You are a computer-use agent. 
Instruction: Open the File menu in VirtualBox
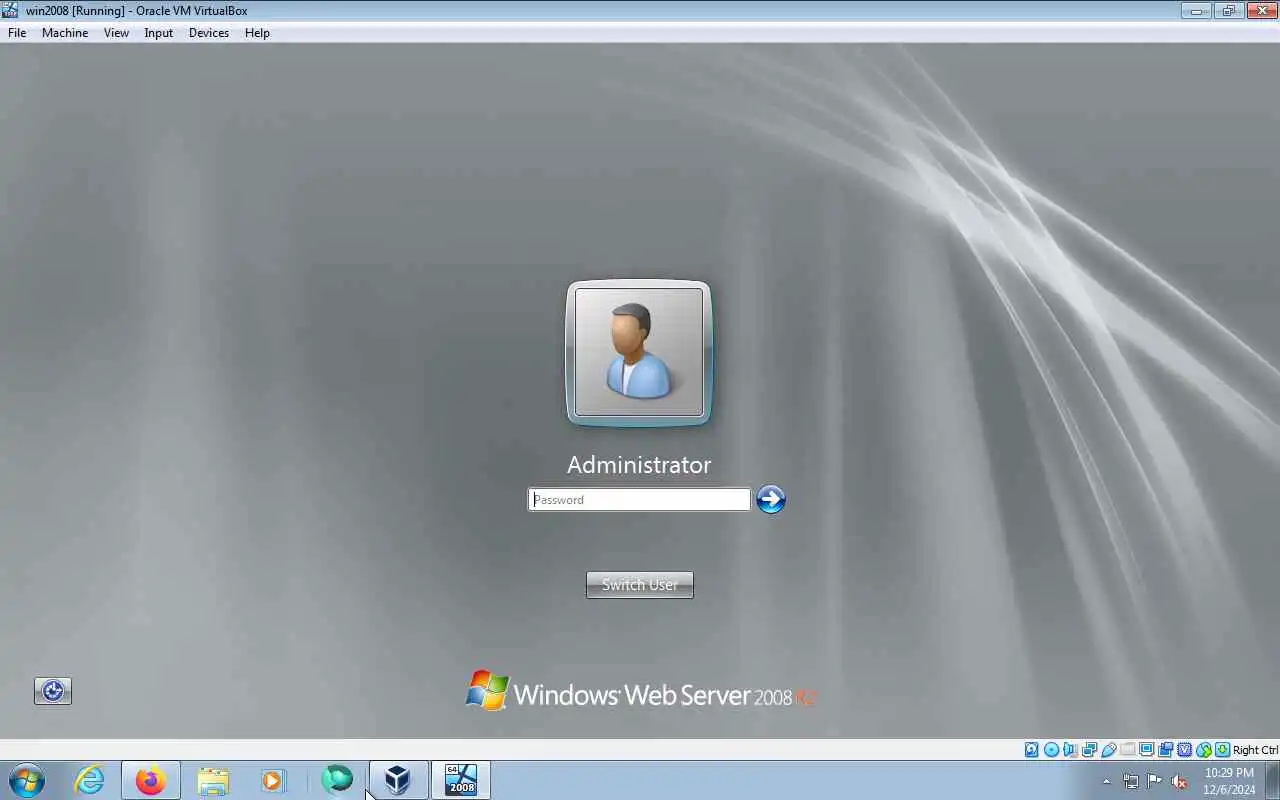(x=17, y=33)
